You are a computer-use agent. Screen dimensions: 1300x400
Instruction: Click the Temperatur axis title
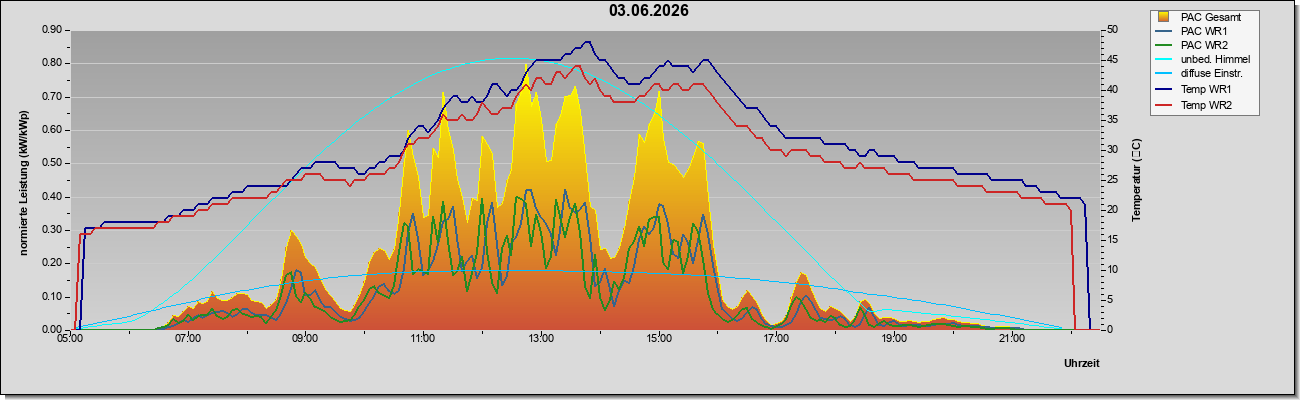pyautogui.click(x=1136, y=179)
